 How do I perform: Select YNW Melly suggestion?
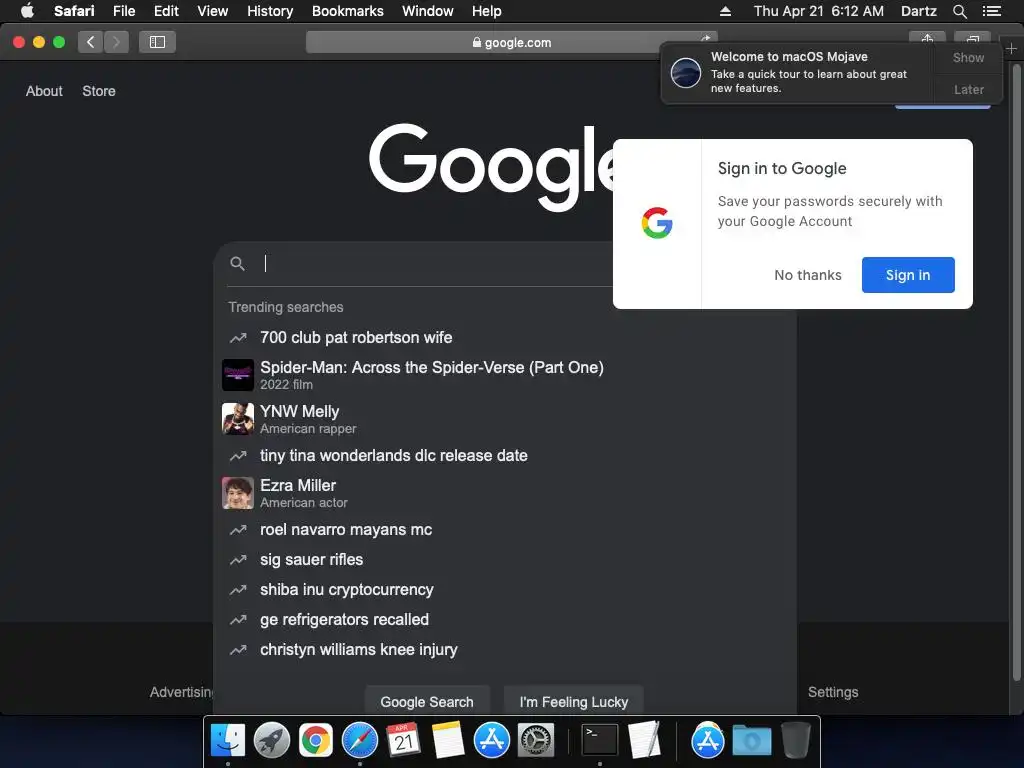(504, 419)
